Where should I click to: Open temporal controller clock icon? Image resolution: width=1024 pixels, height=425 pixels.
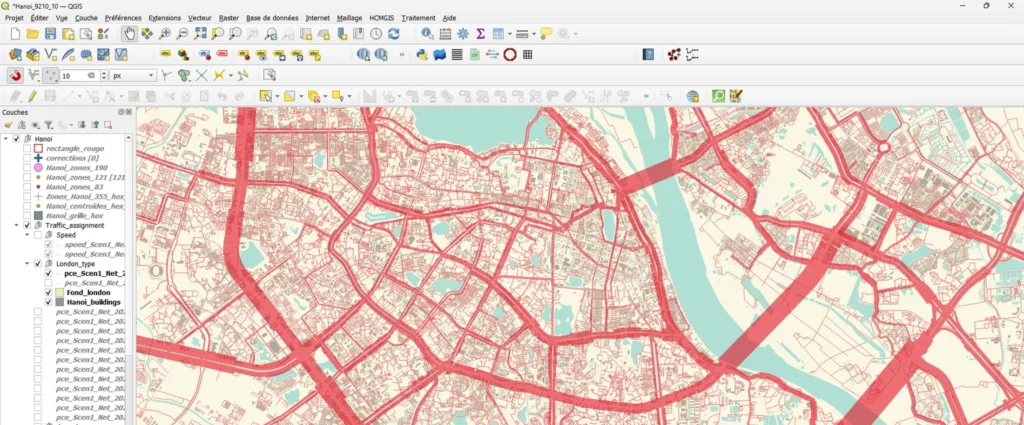pyautogui.click(x=376, y=34)
